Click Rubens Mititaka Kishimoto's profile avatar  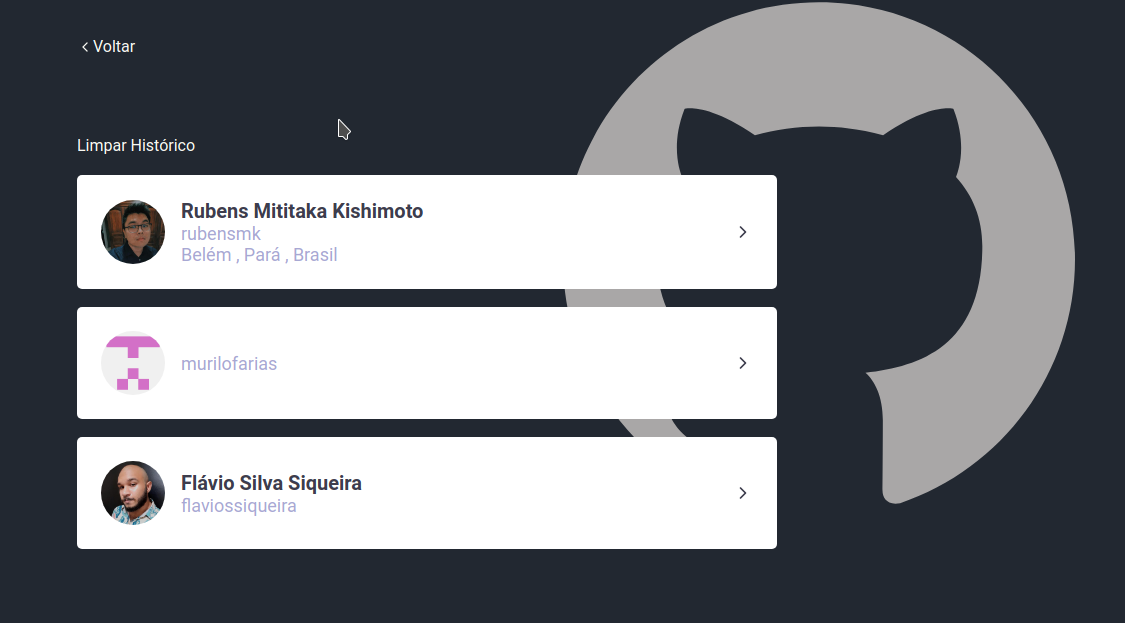tap(132, 231)
